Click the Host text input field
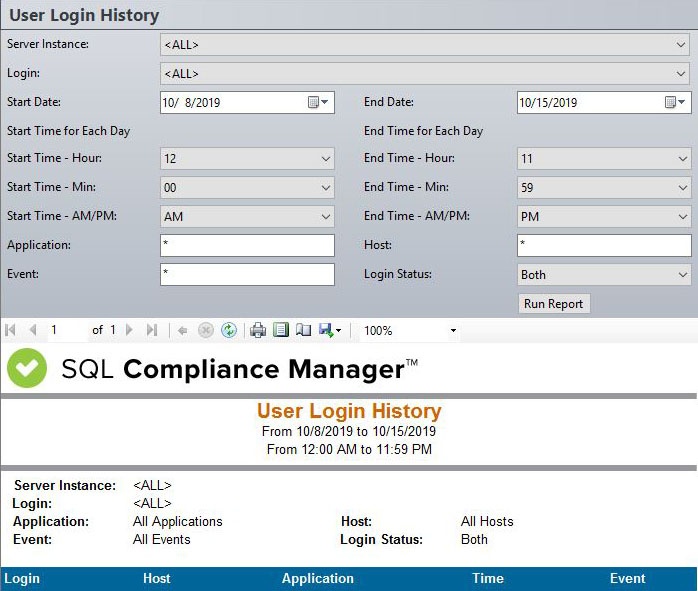Screen dimensions: 698x591 [603, 245]
